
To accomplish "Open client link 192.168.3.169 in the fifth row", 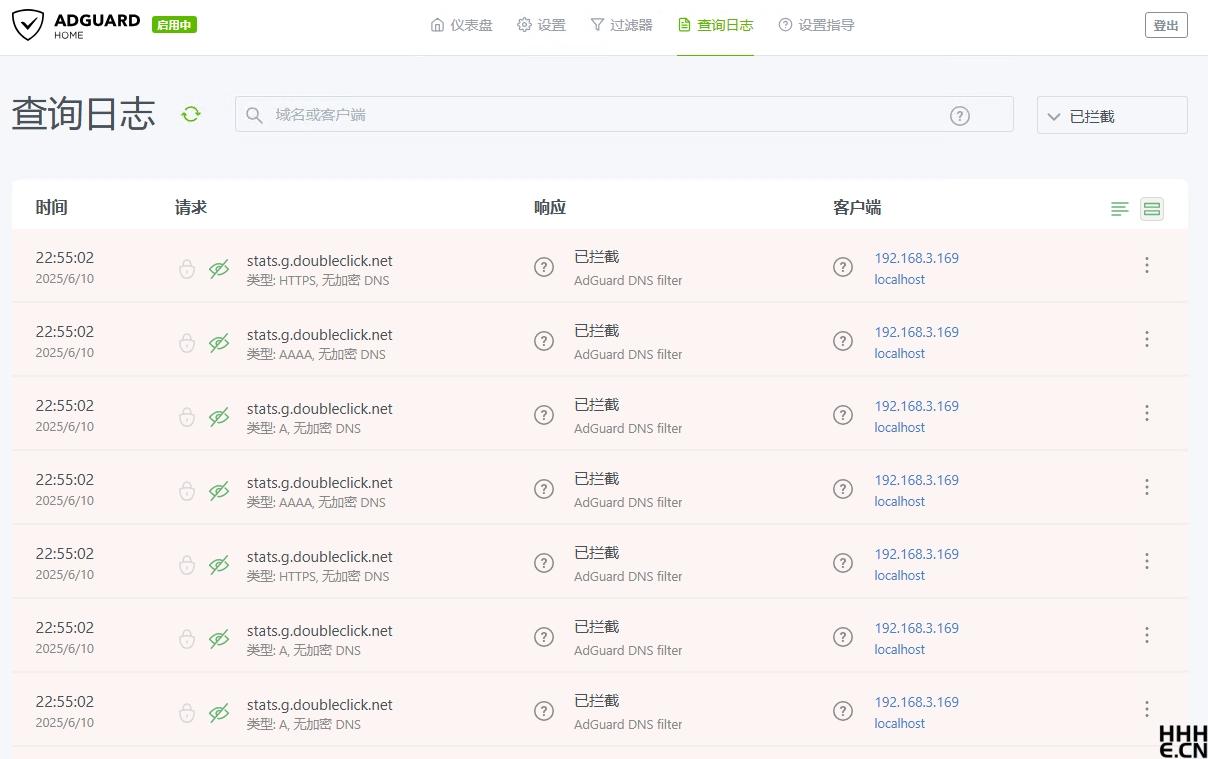I will point(916,554).
